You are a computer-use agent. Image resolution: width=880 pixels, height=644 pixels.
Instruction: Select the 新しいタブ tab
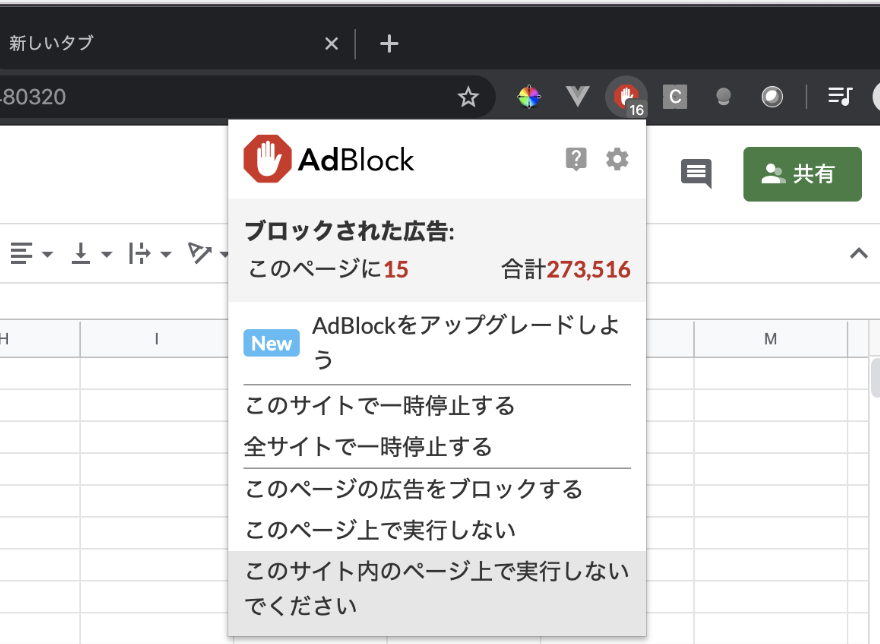point(168,43)
